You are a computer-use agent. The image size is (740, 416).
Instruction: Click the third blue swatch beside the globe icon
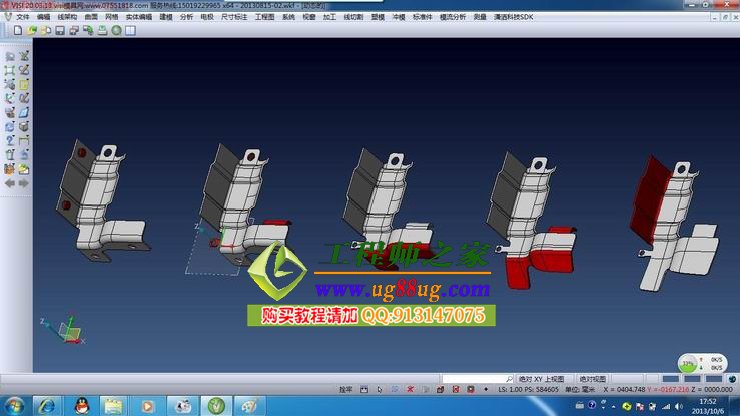pyautogui.click(x=714, y=379)
